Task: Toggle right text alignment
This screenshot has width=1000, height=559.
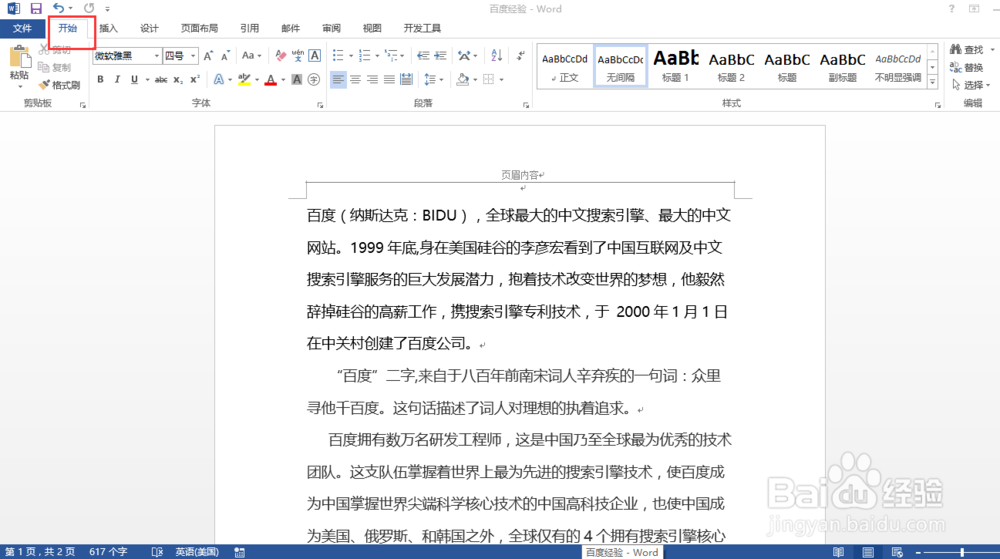Action: (372, 80)
